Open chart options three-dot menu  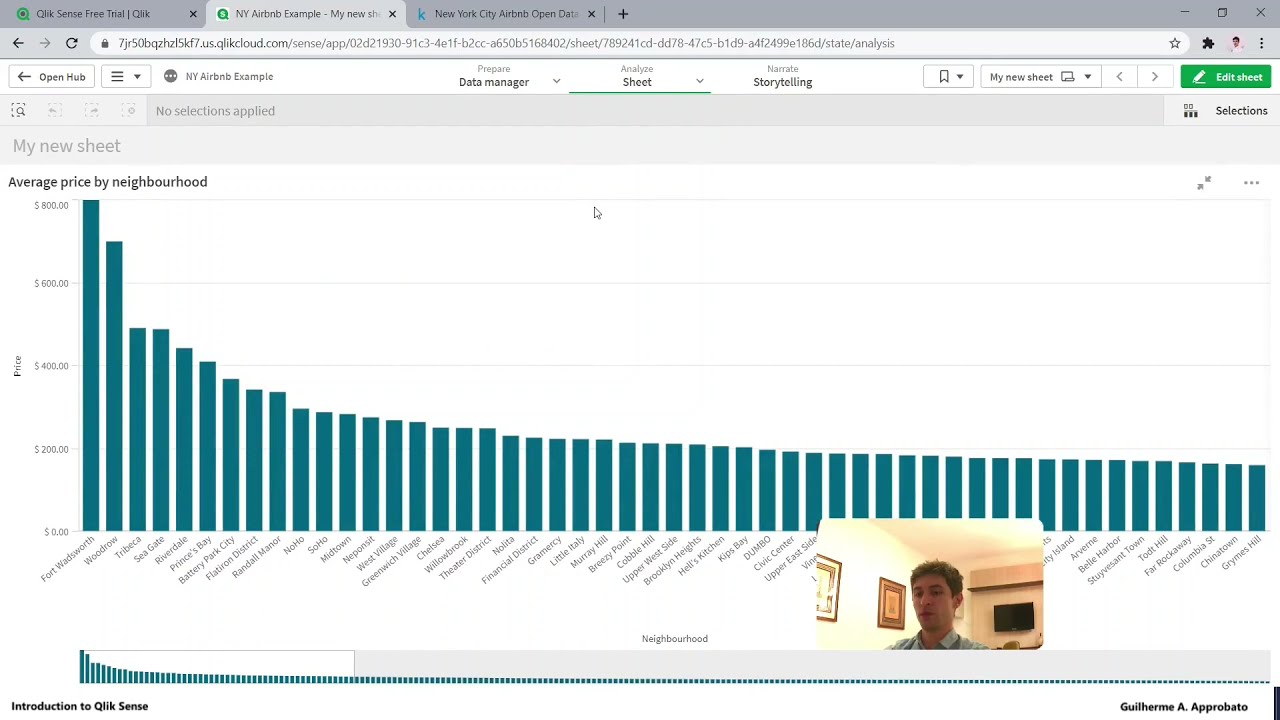coord(1251,183)
